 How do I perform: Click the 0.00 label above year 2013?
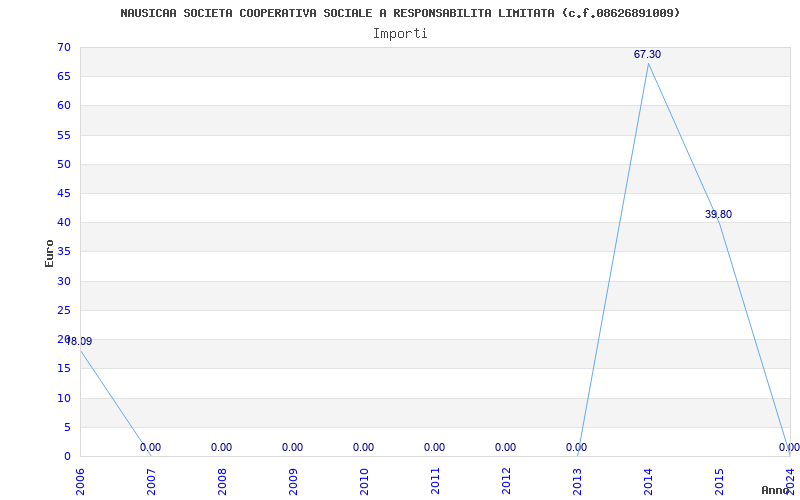pos(576,448)
